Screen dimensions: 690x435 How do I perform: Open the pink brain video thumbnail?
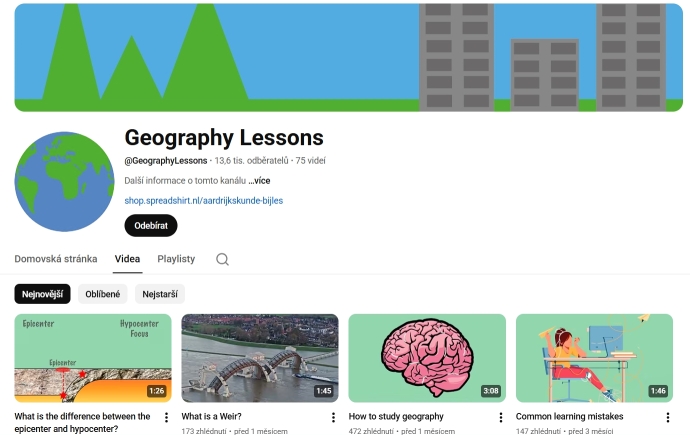point(427,358)
